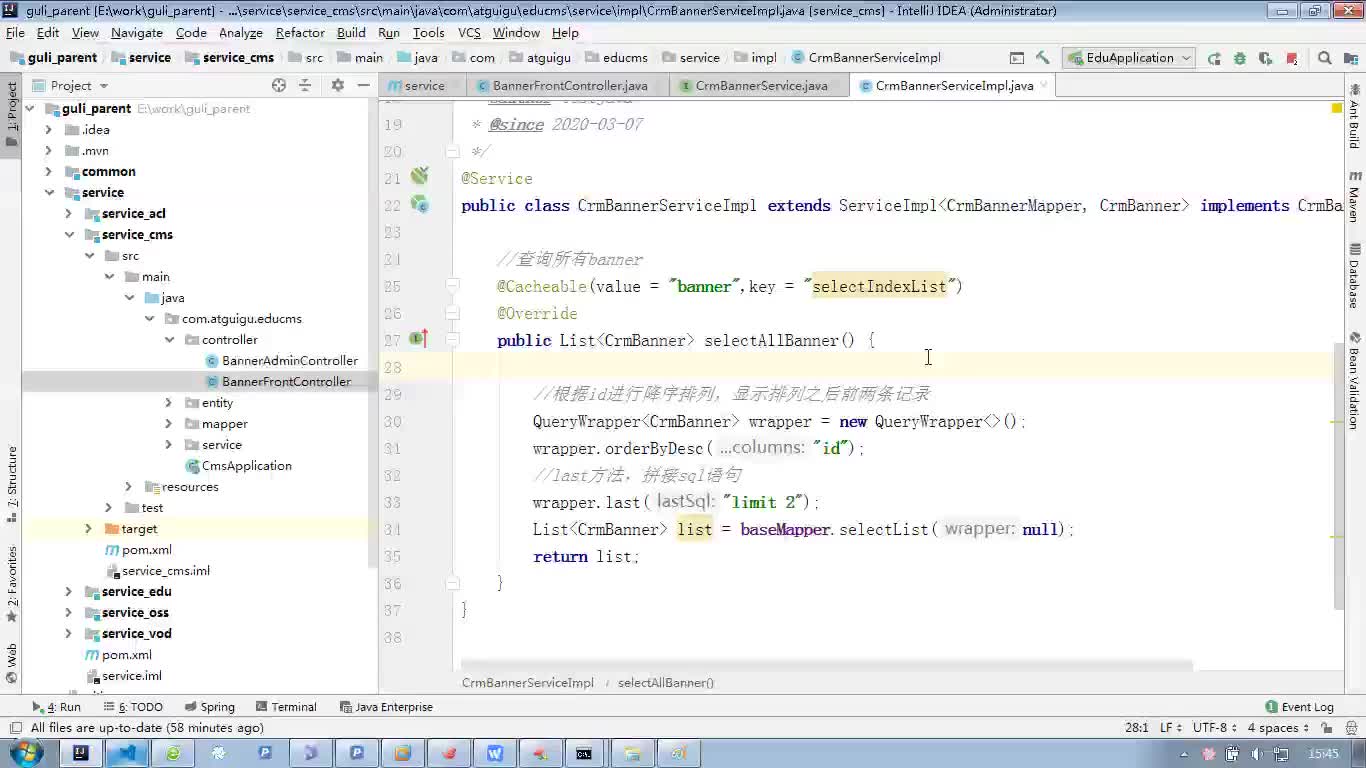1366x768 pixels.
Task: Select BannerAdminController in the project tree
Action: [x=280, y=361]
